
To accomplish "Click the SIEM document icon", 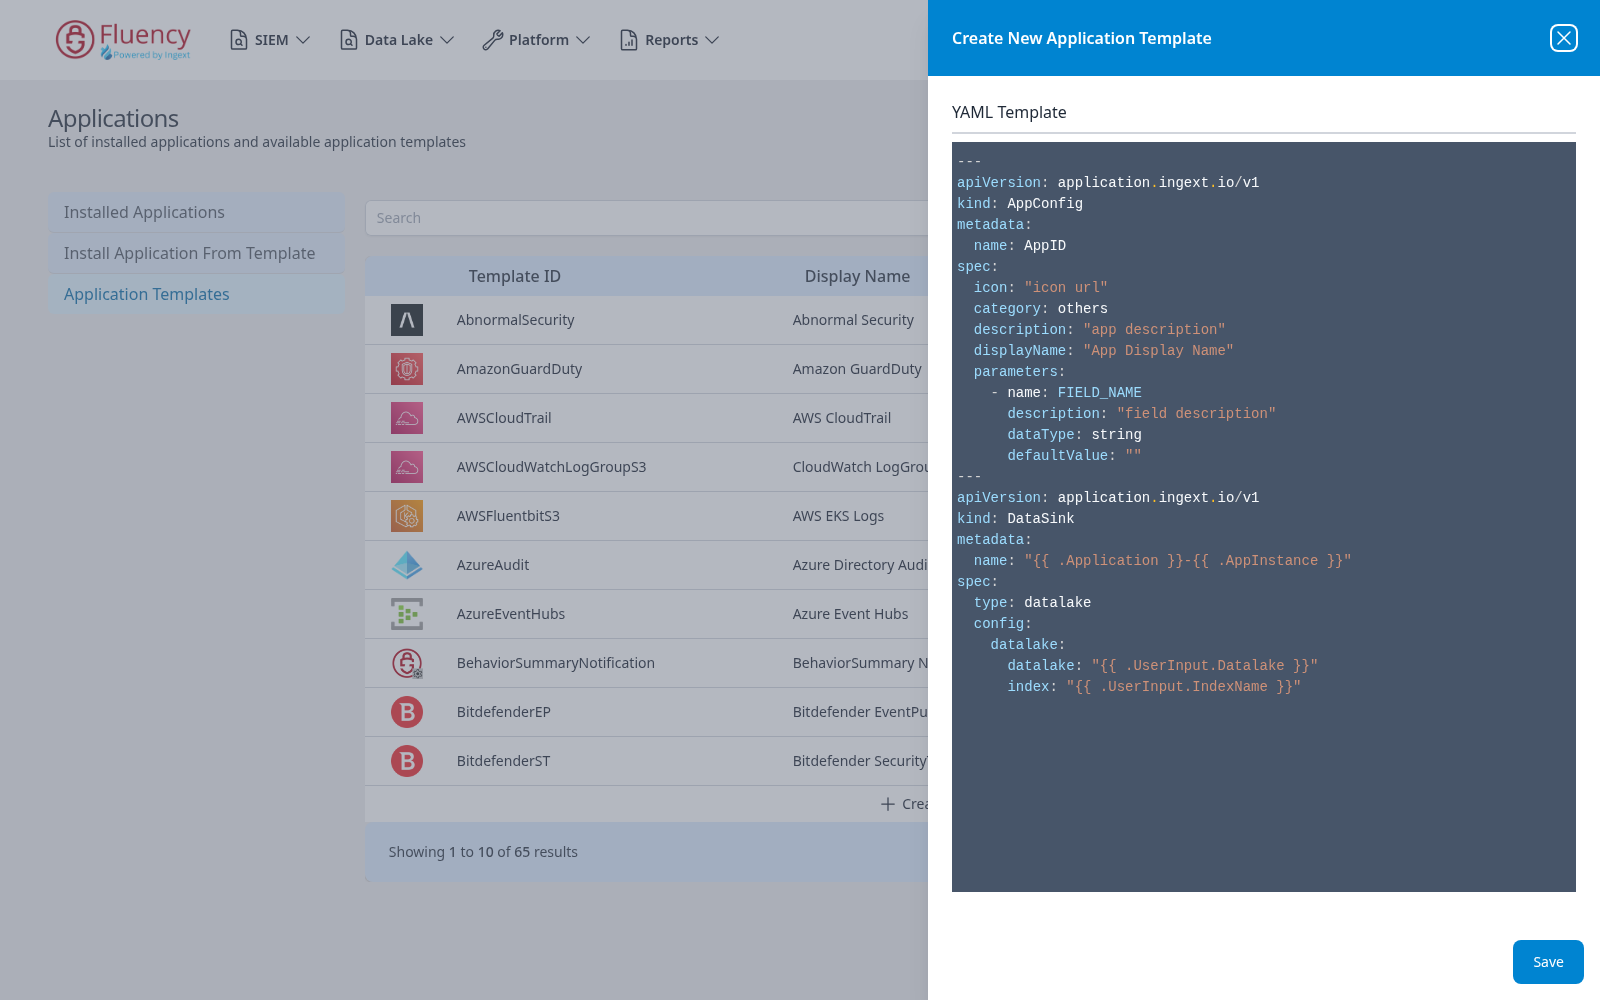I will pyautogui.click(x=239, y=40).
